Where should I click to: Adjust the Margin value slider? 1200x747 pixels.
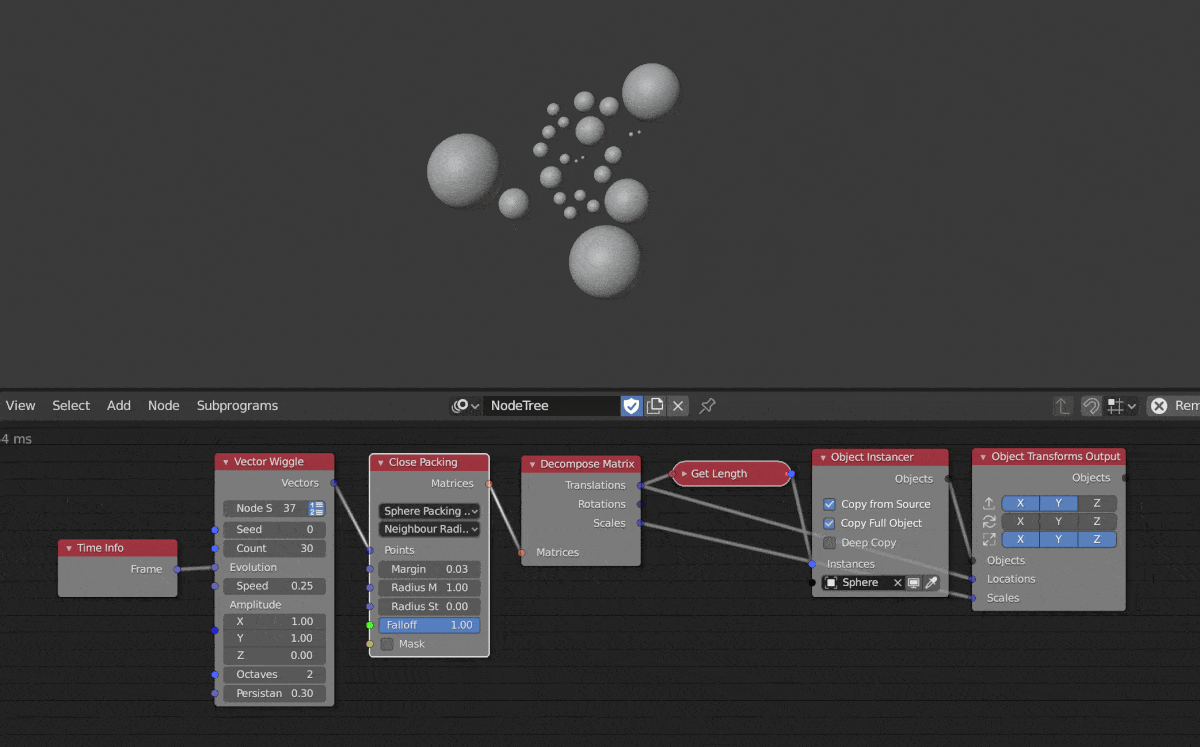pyautogui.click(x=429, y=569)
